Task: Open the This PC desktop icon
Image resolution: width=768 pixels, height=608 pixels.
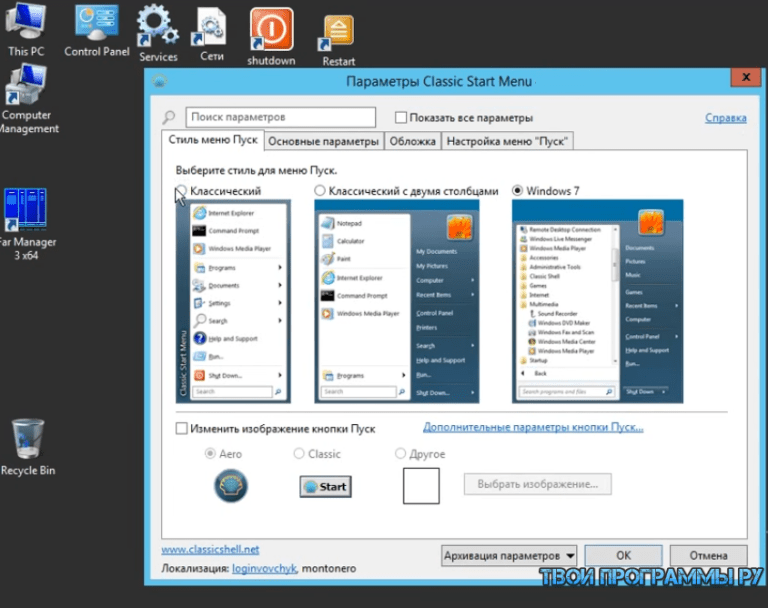Action: tap(25, 29)
